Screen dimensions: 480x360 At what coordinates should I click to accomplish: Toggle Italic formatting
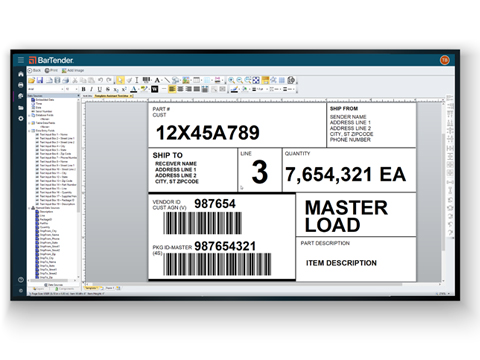(x=91, y=89)
